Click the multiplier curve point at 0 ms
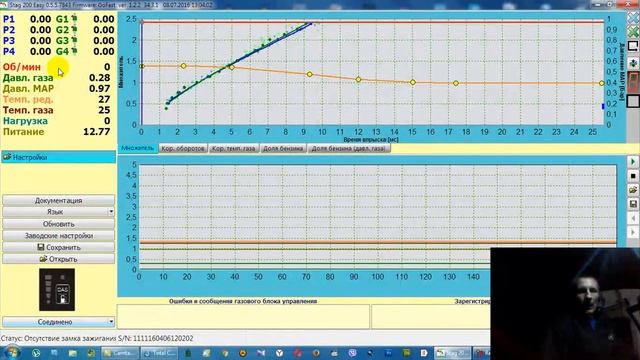 142,66
